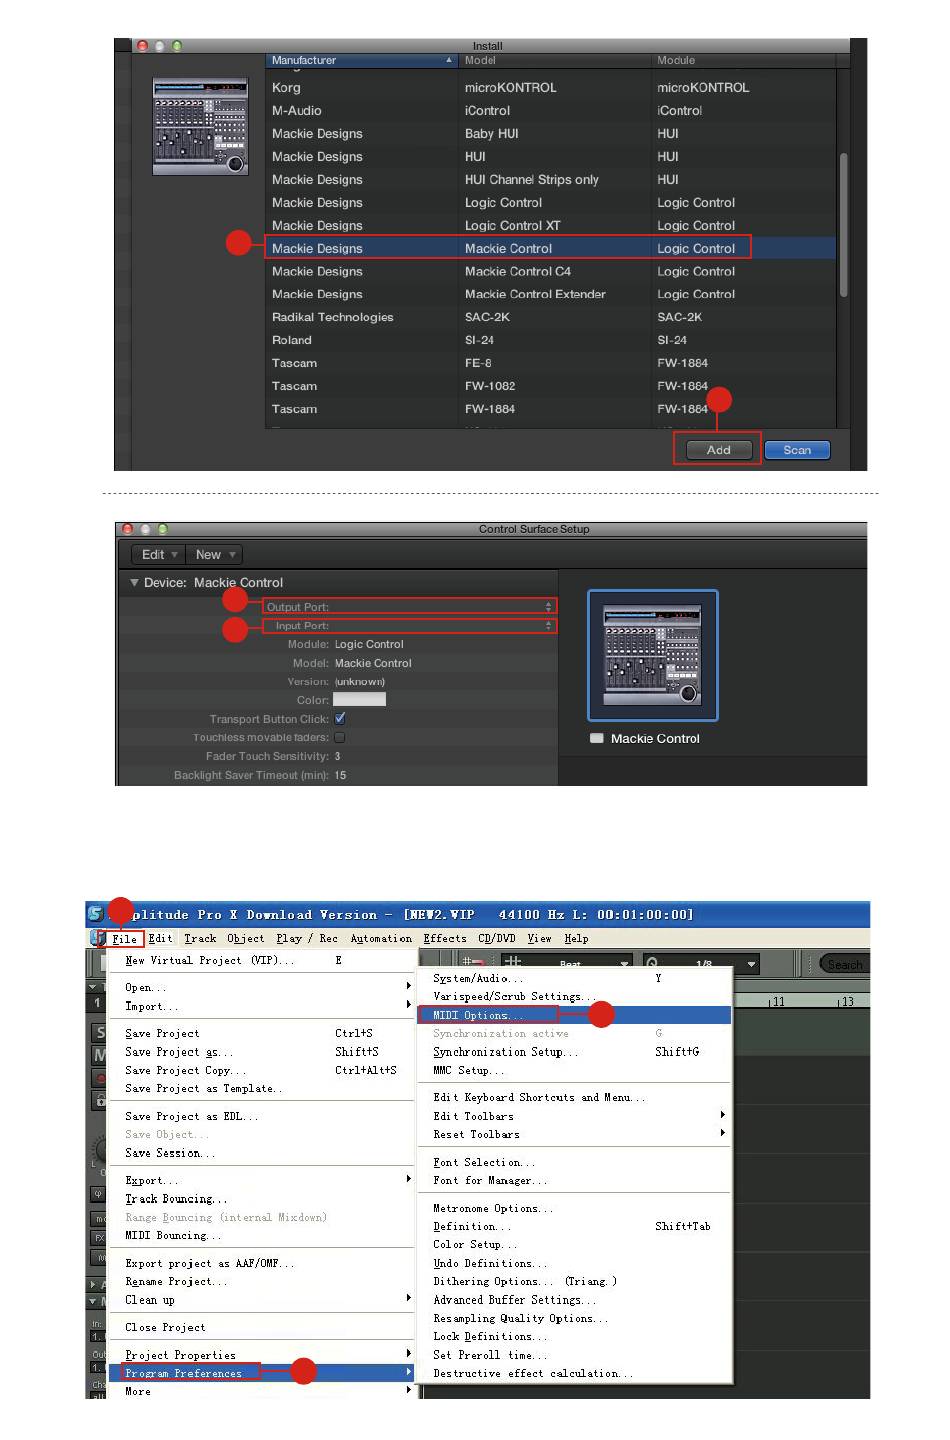Expand the Open submenu
Image resolution: width=950 pixels, height=1440 pixels.
[x=262, y=988]
